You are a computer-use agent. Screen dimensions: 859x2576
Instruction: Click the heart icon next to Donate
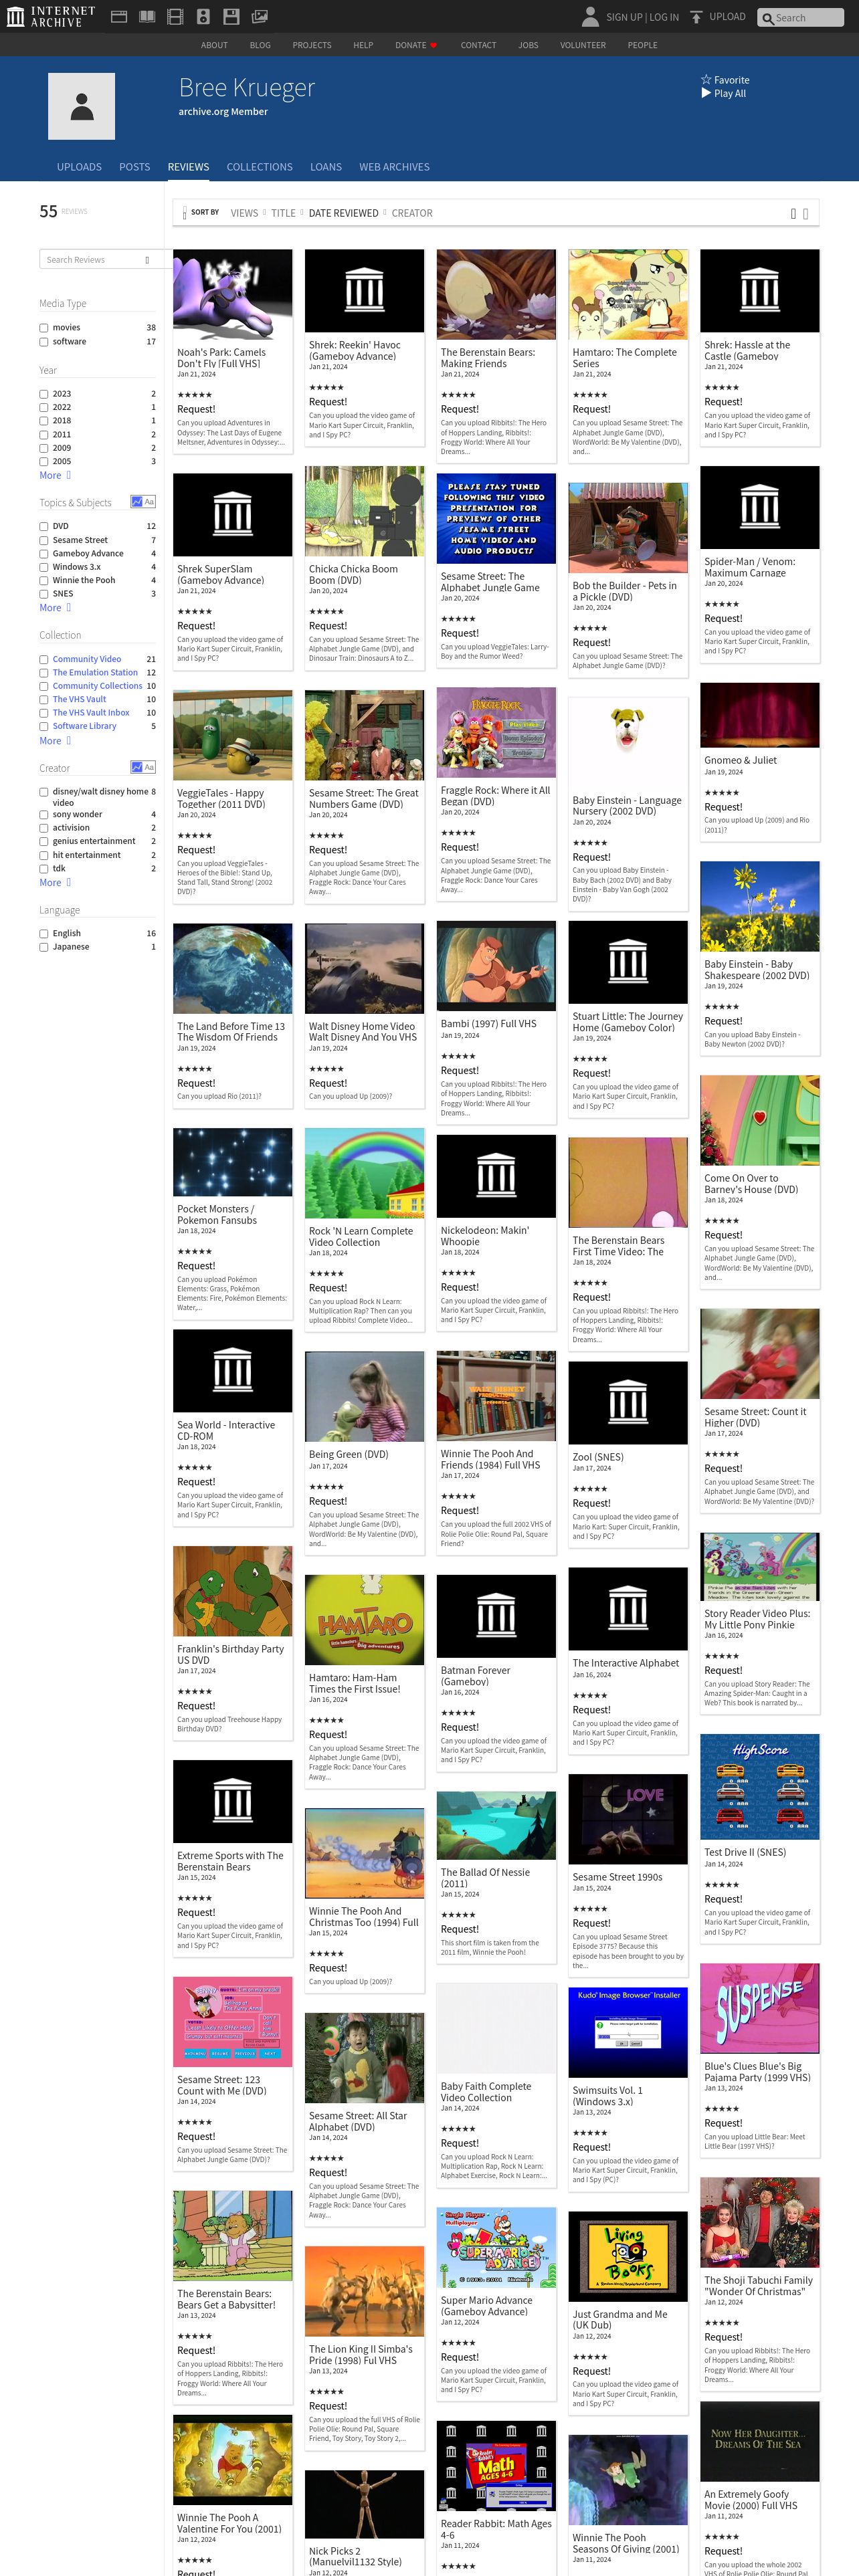433,45
